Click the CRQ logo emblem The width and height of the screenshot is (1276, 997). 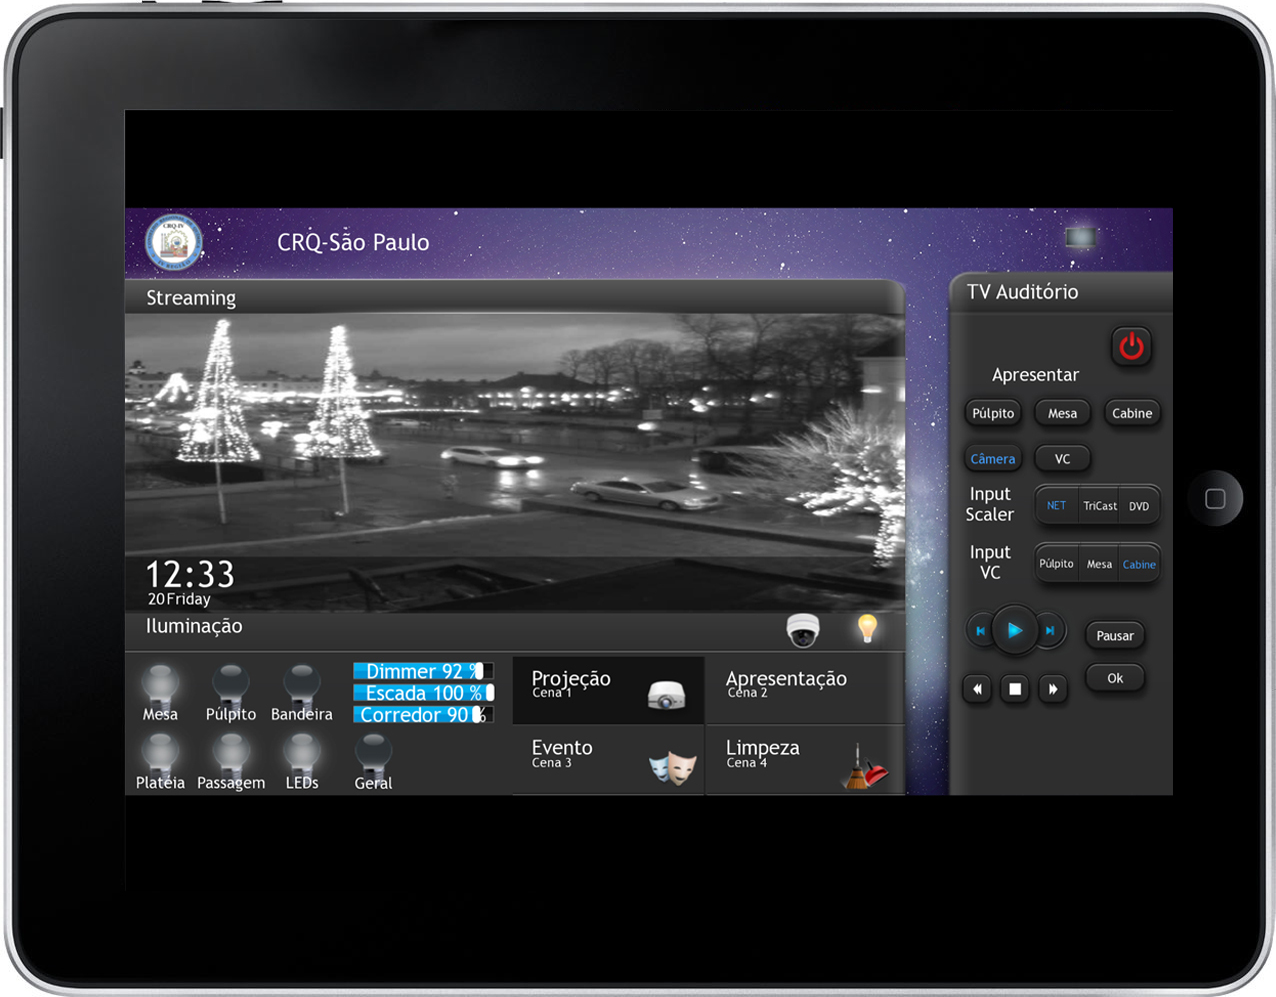(x=174, y=242)
